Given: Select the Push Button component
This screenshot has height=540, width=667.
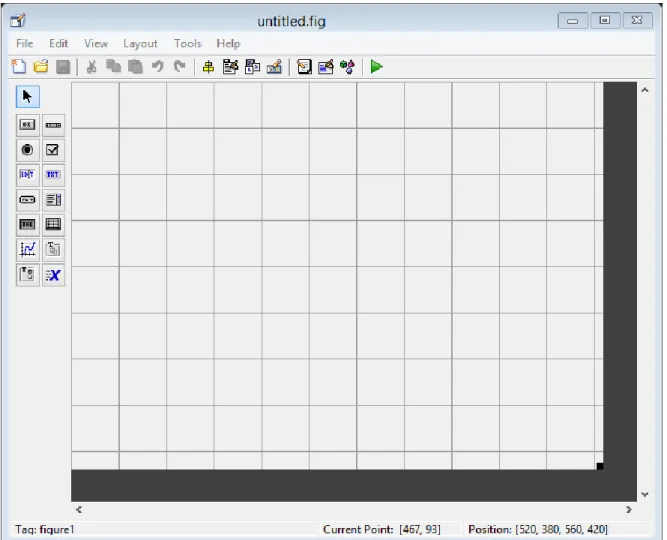Looking at the screenshot, I should tap(28, 125).
